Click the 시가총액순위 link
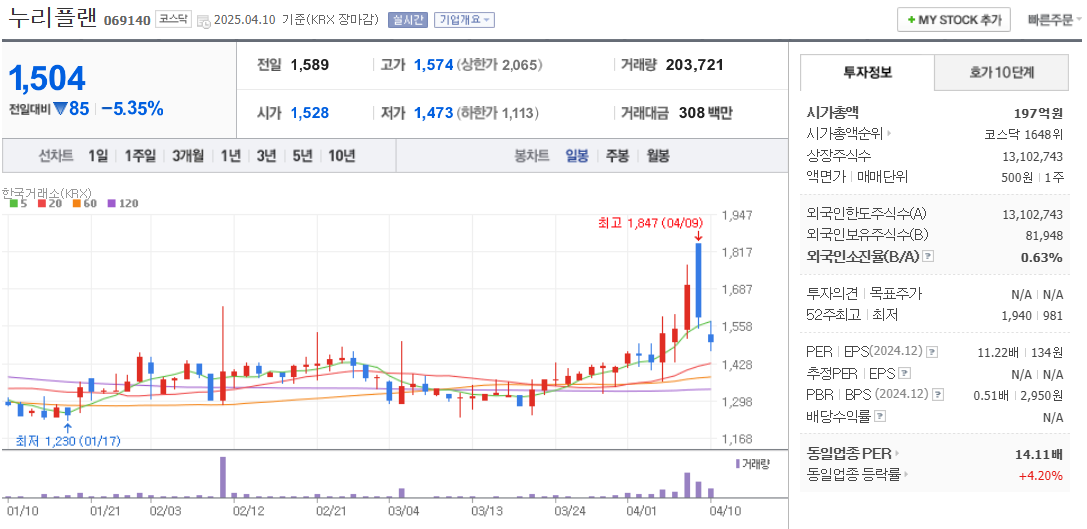The width and height of the screenshot is (1087, 529). tap(845, 134)
